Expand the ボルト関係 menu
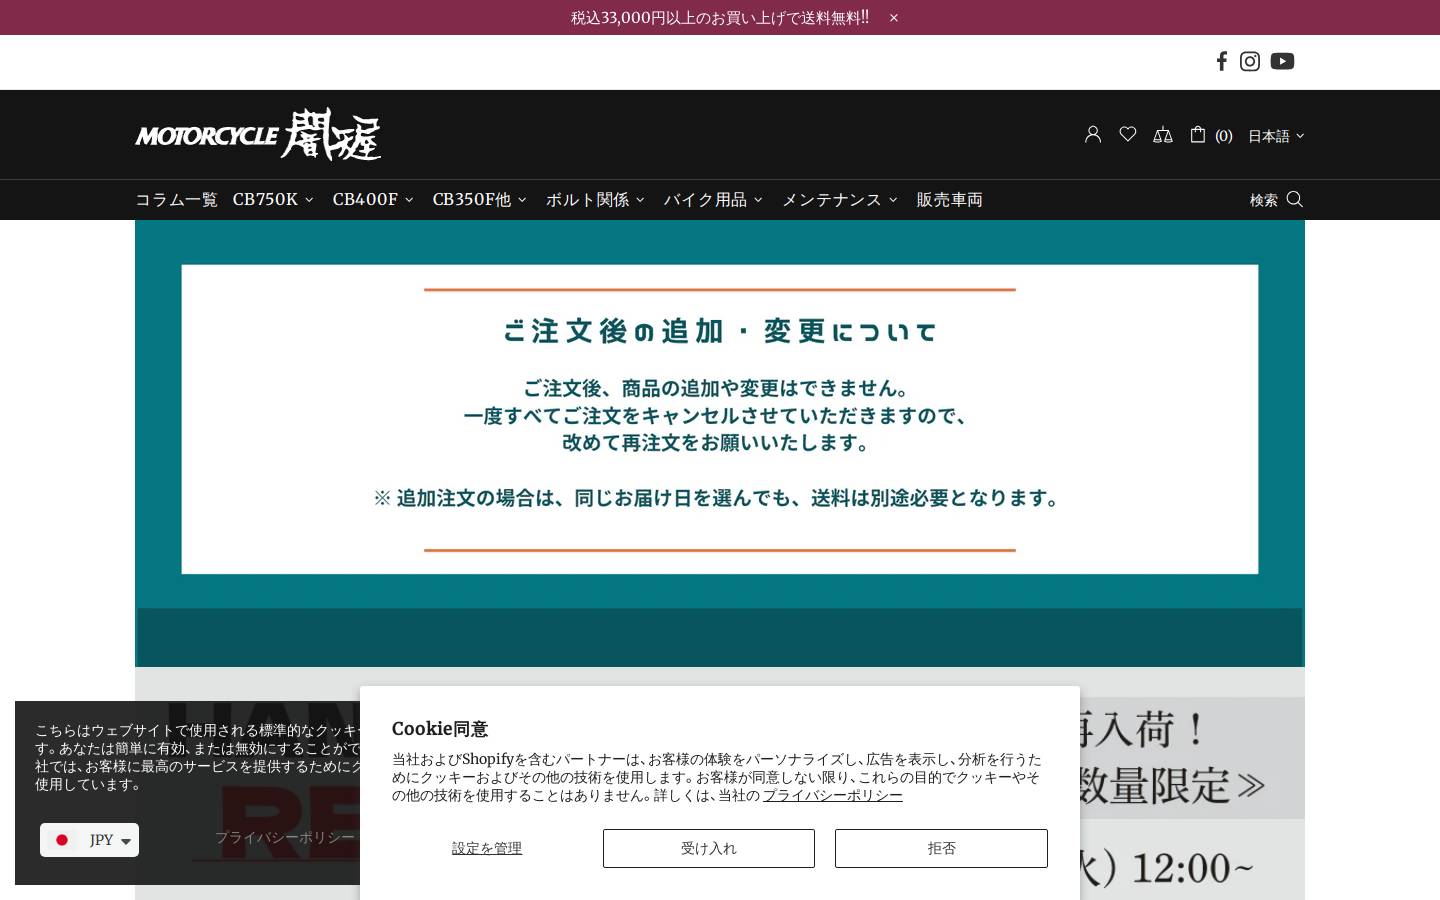 (x=595, y=199)
